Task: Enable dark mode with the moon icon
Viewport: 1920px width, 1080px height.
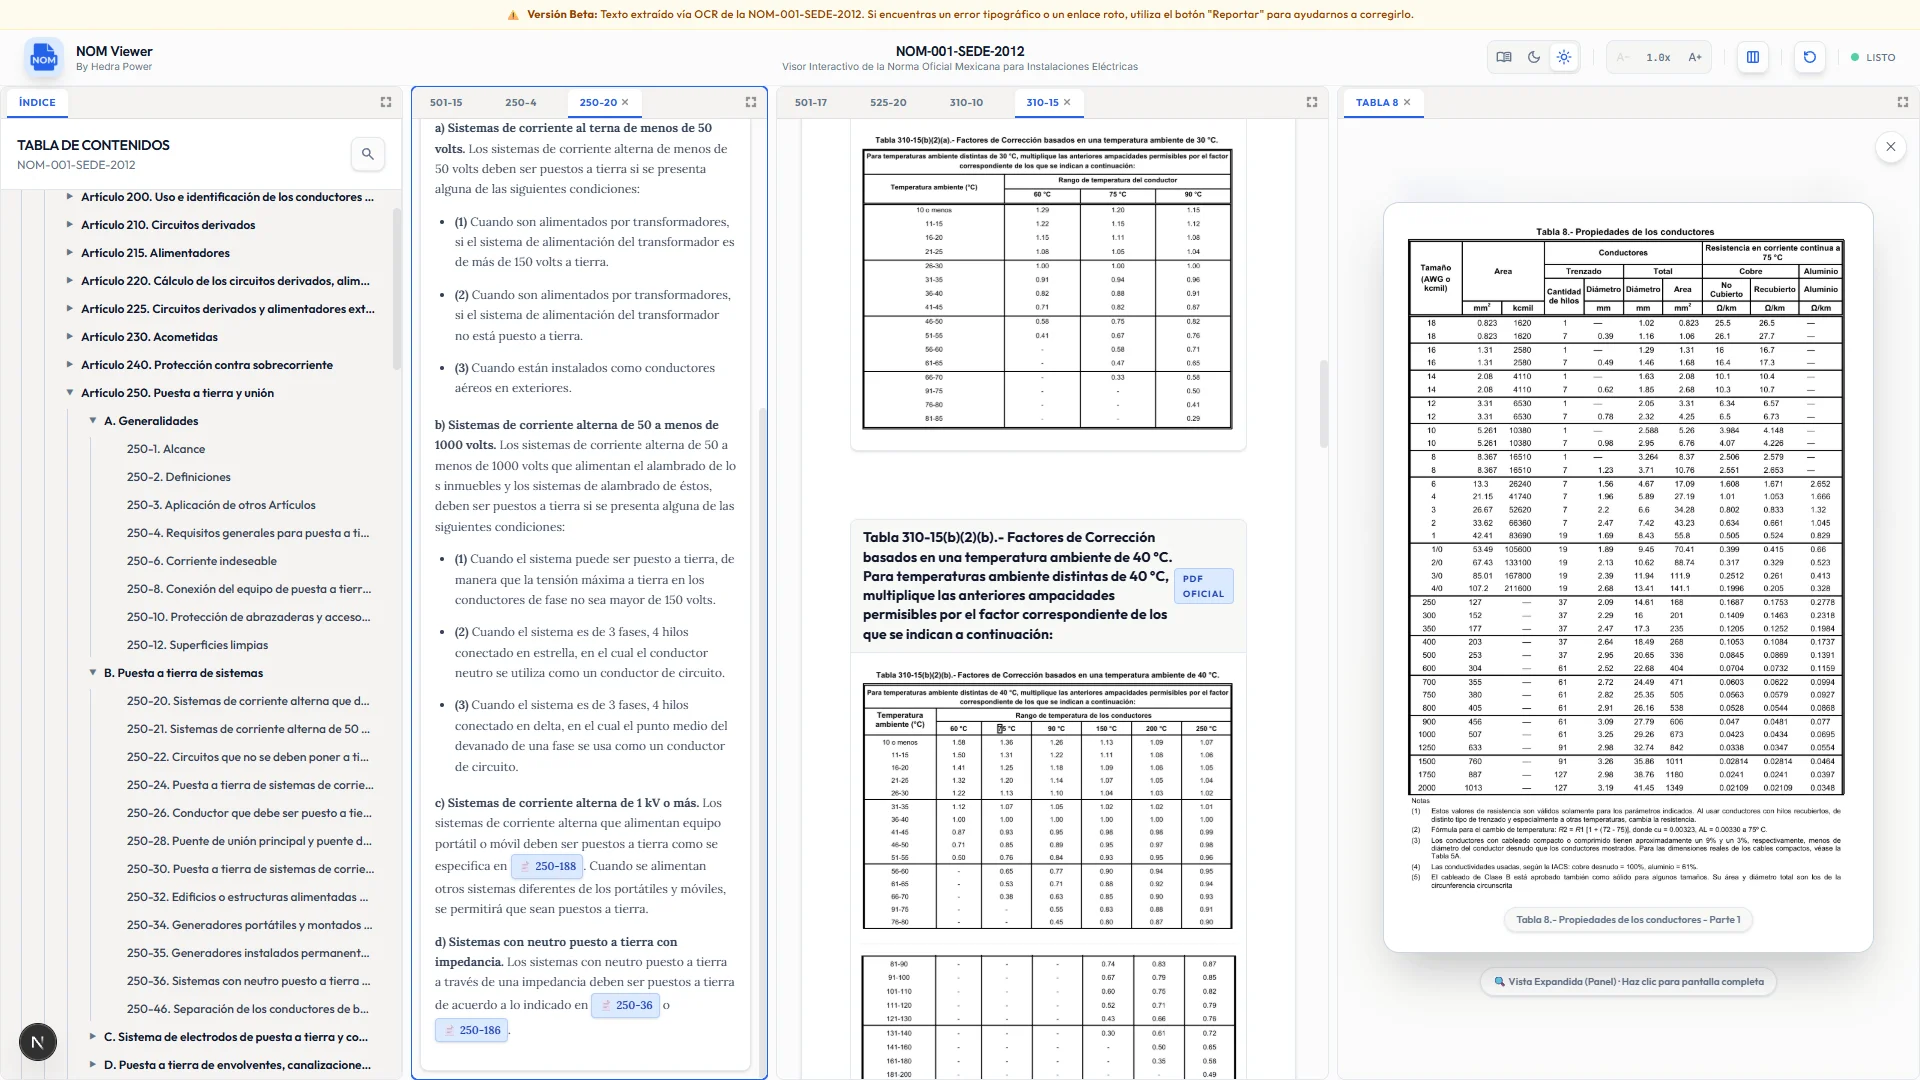Action: 1534,57
